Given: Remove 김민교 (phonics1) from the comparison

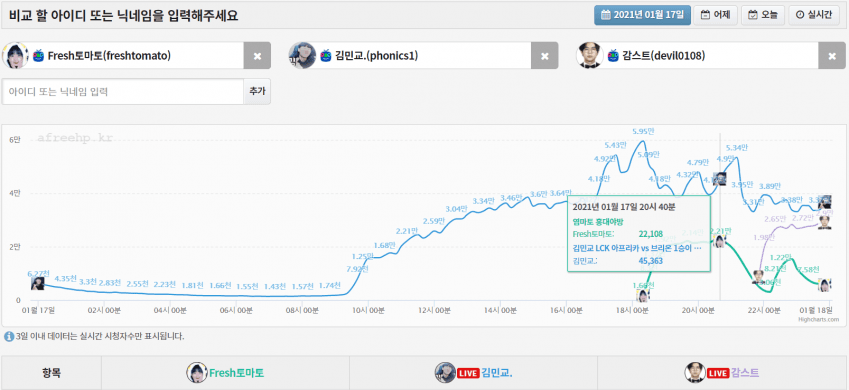Looking at the screenshot, I should (545, 56).
